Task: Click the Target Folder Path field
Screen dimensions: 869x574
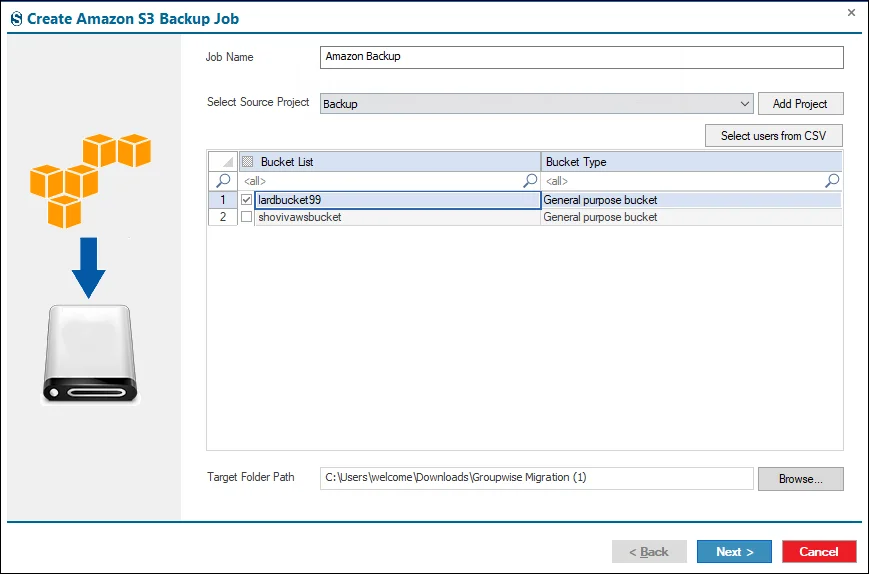Action: click(x=536, y=478)
